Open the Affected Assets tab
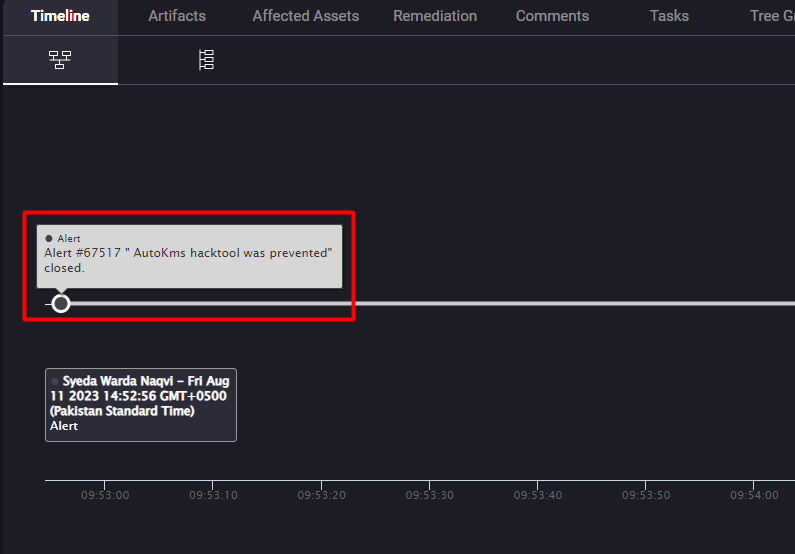Viewport: 795px width, 554px height. coord(306,16)
